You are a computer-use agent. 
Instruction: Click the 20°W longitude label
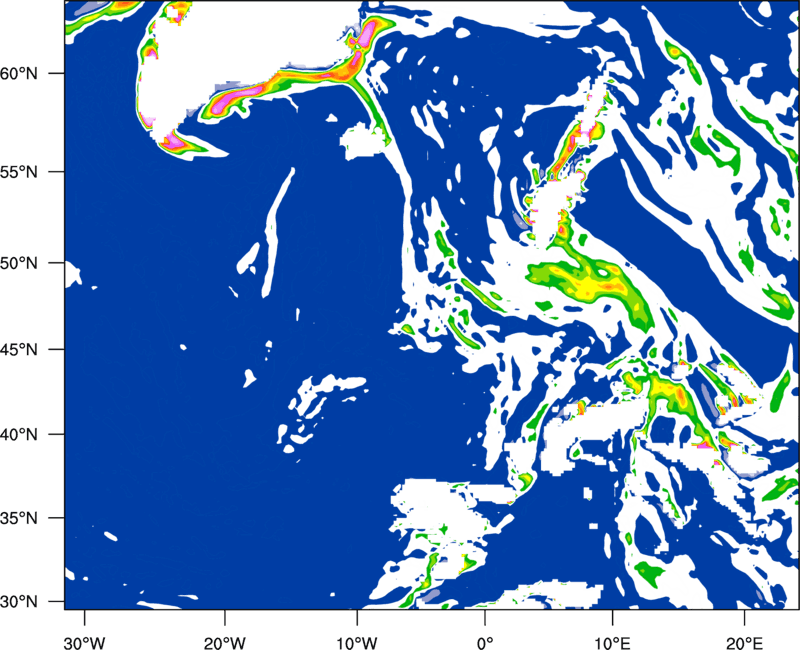[225, 643]
